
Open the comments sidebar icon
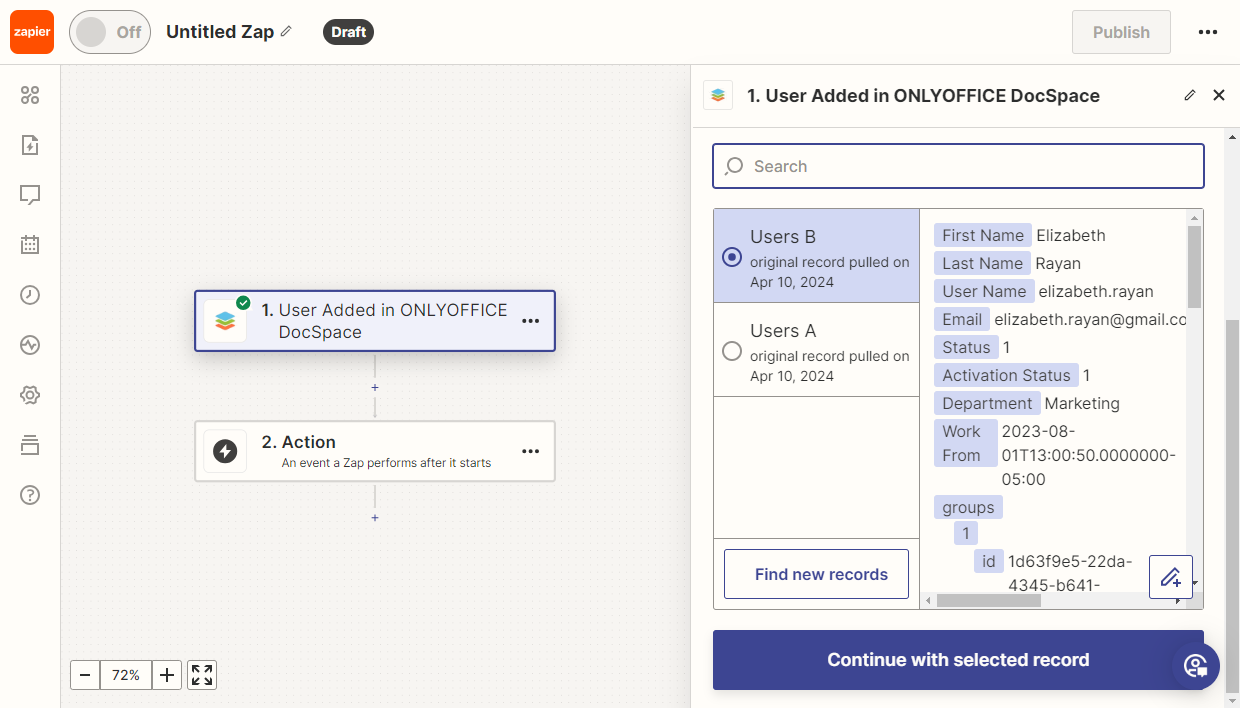(30, 195)
